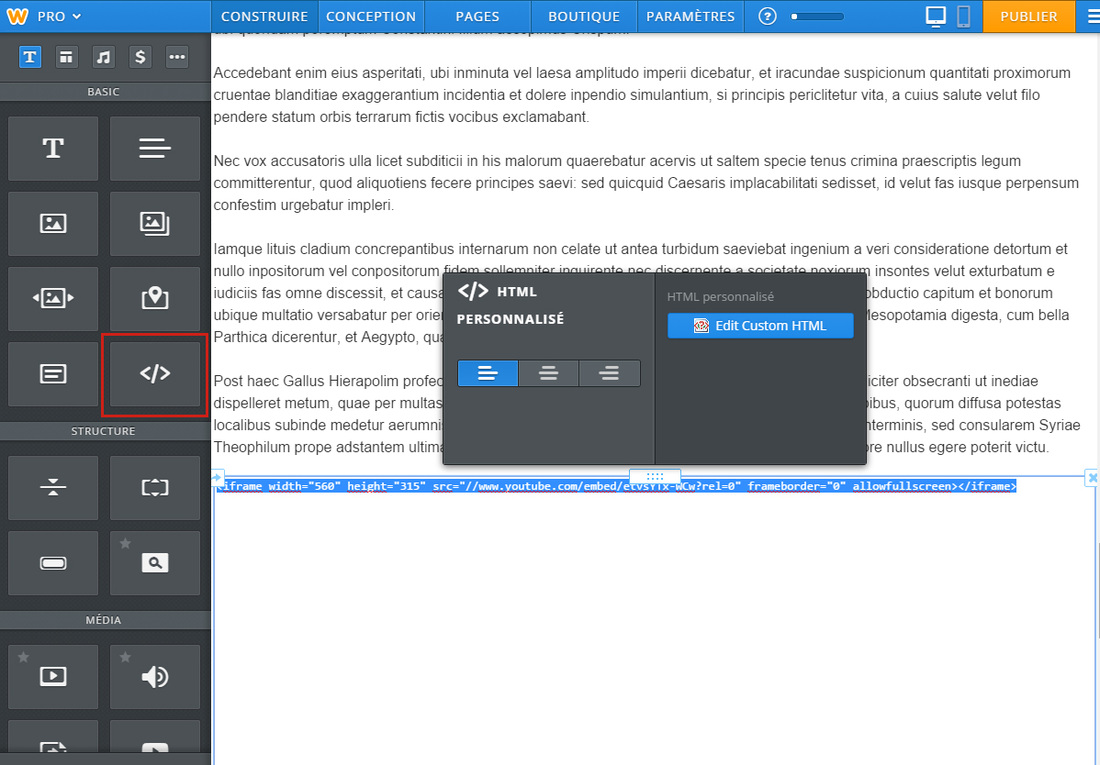Set HTML alignment to left
Viewport: 1100px width, 765px height.
[x=488, y=373]
